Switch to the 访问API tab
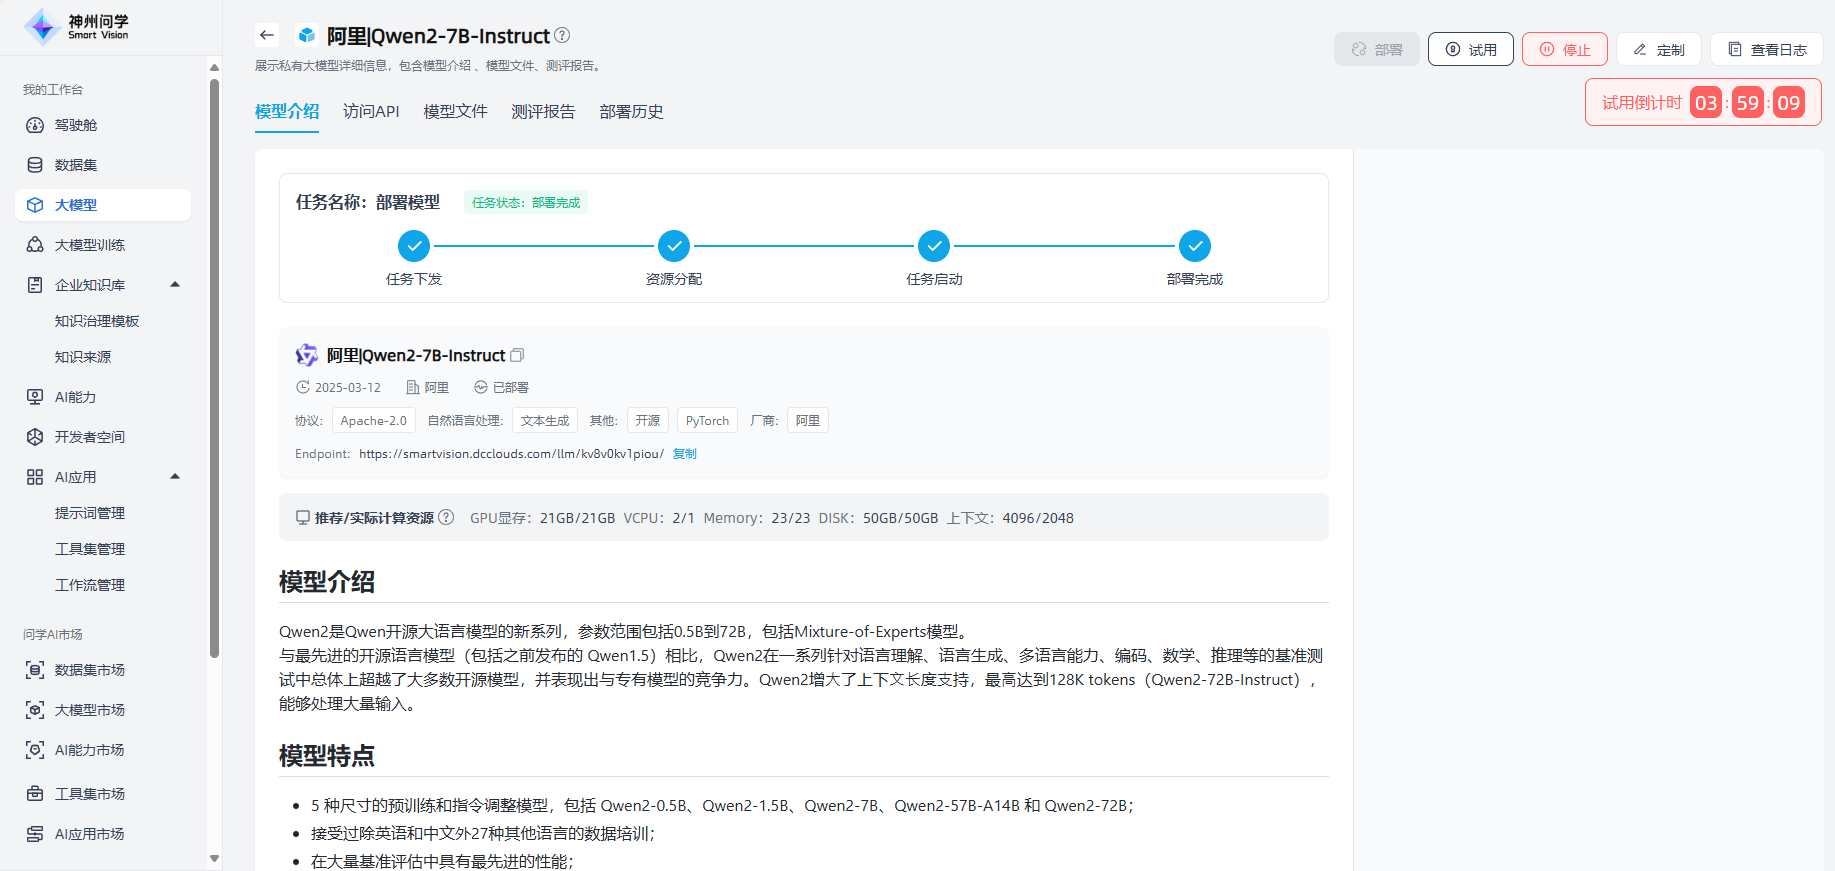 click(x=371, y=111)
